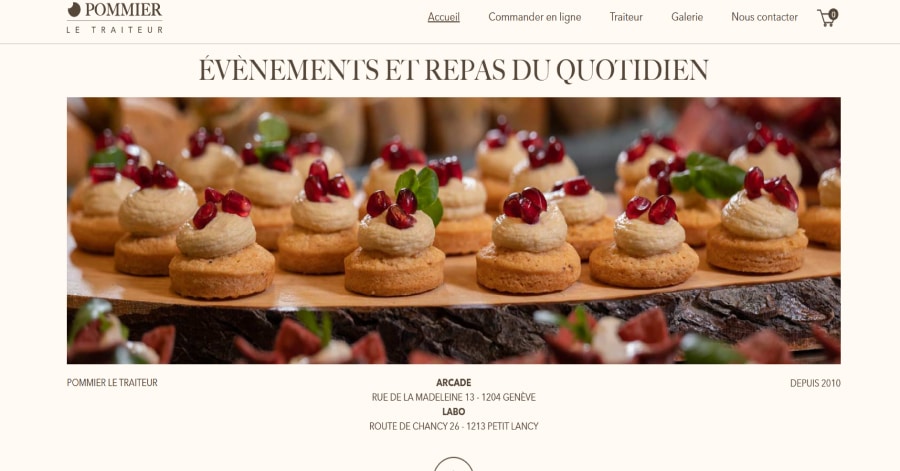Click the canapés hero banner image
Image resolution: width=900 pixels, height=471 pixels.
[x=453, y=230]
